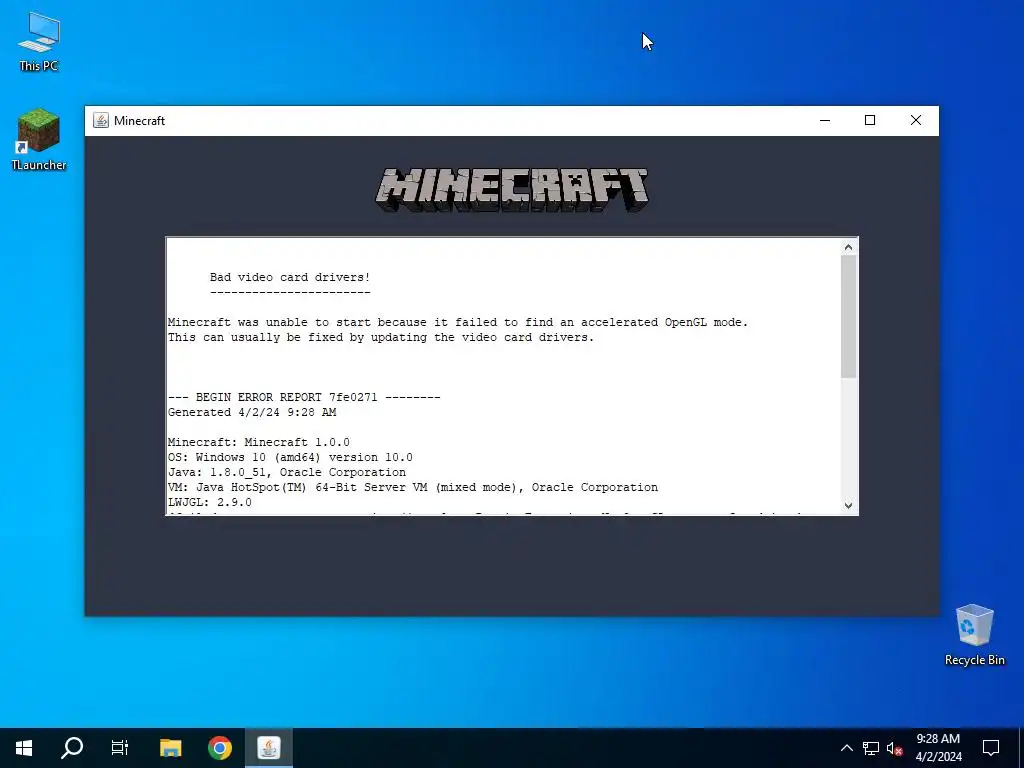1024x768 pixels.
Task: Open the Windows Start menu
Action: [x=24, y=748]
